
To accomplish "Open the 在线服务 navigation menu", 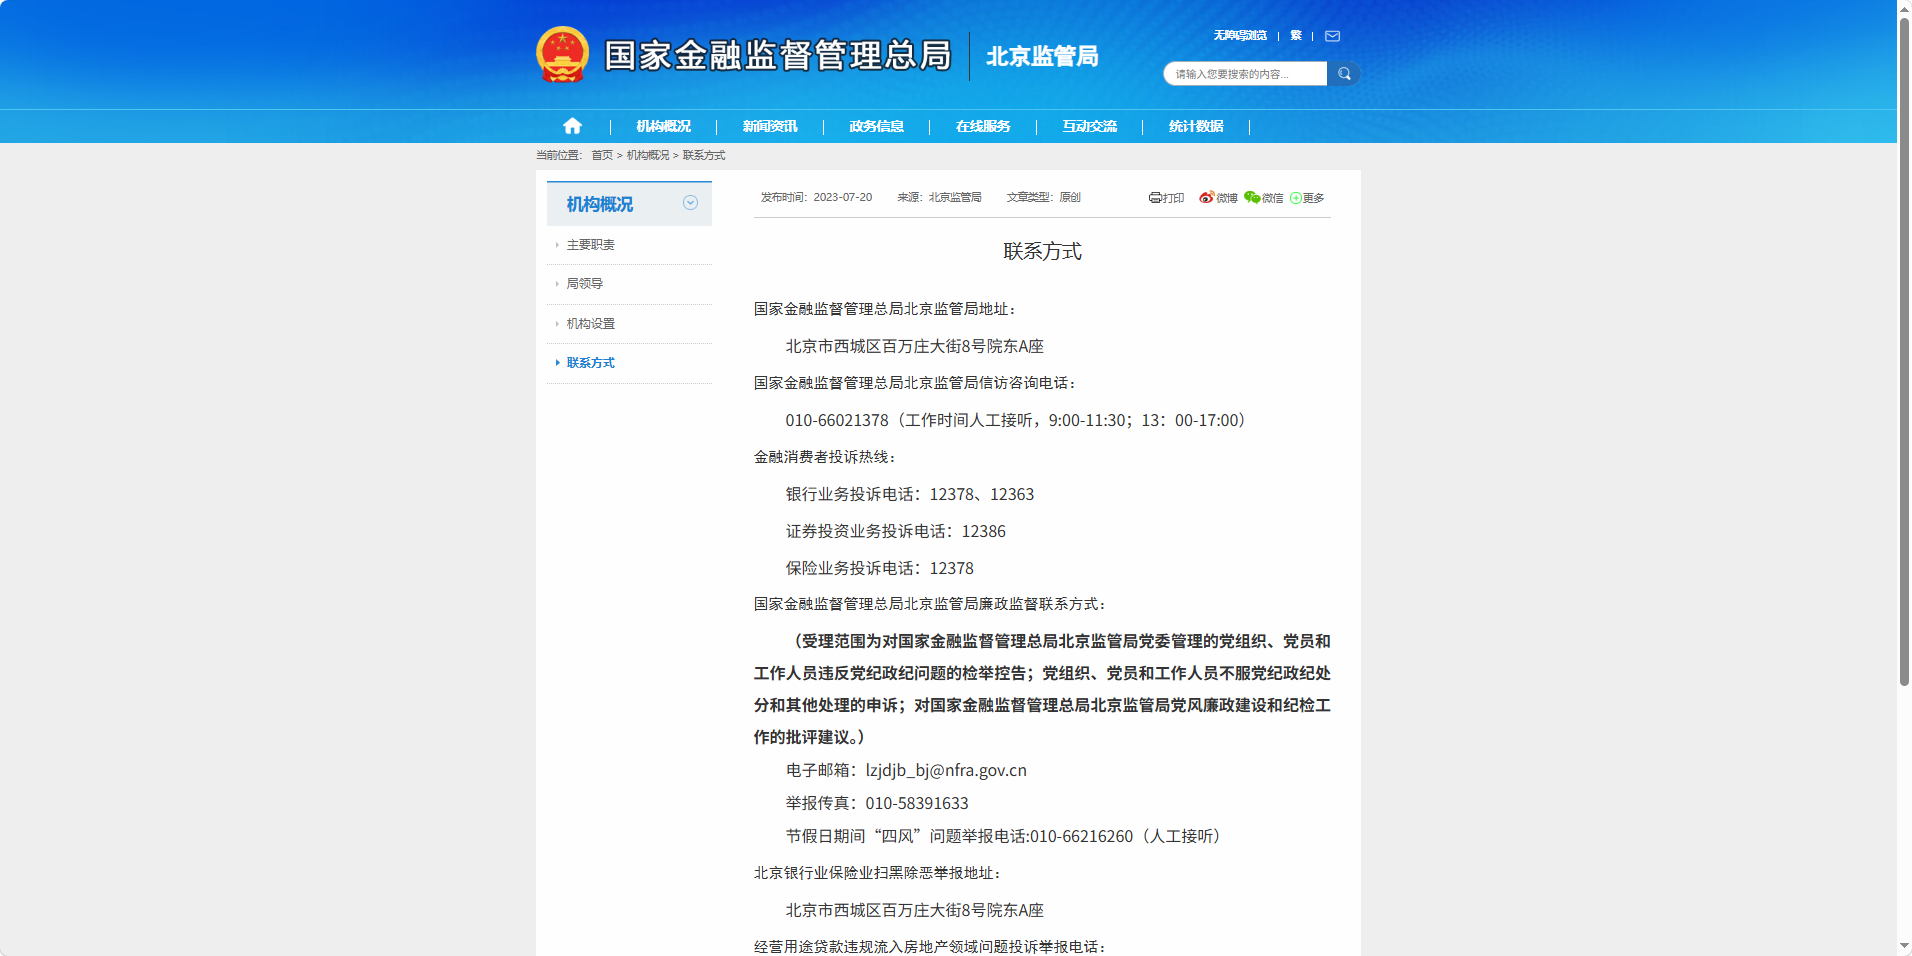I will [x=983, y=126].
